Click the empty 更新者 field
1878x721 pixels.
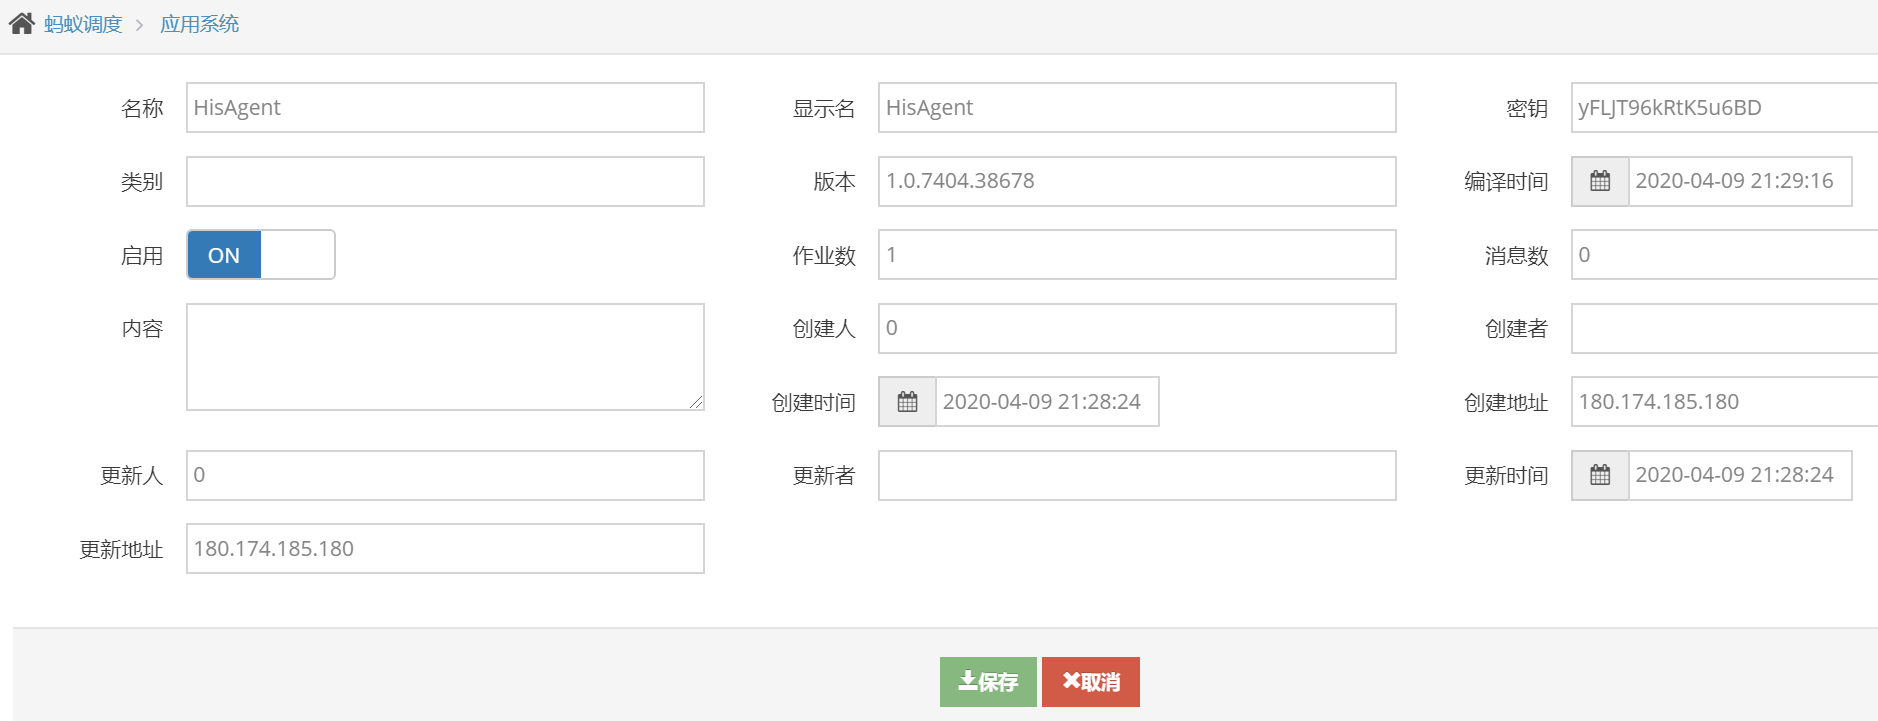coord(1137,475)
